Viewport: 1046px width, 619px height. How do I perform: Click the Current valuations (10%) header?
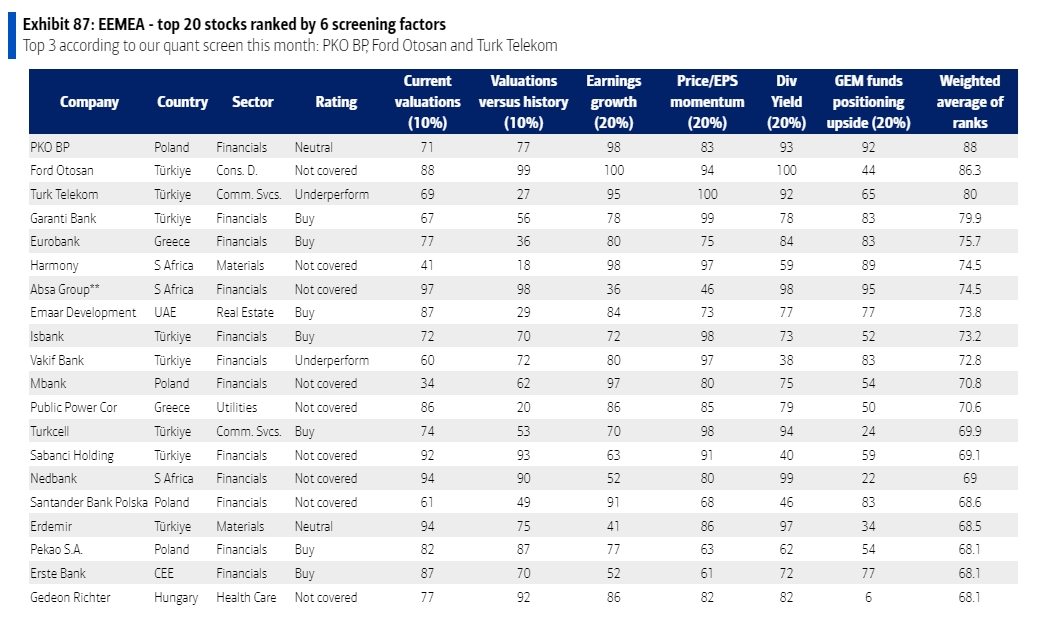[x=427, y=102]
